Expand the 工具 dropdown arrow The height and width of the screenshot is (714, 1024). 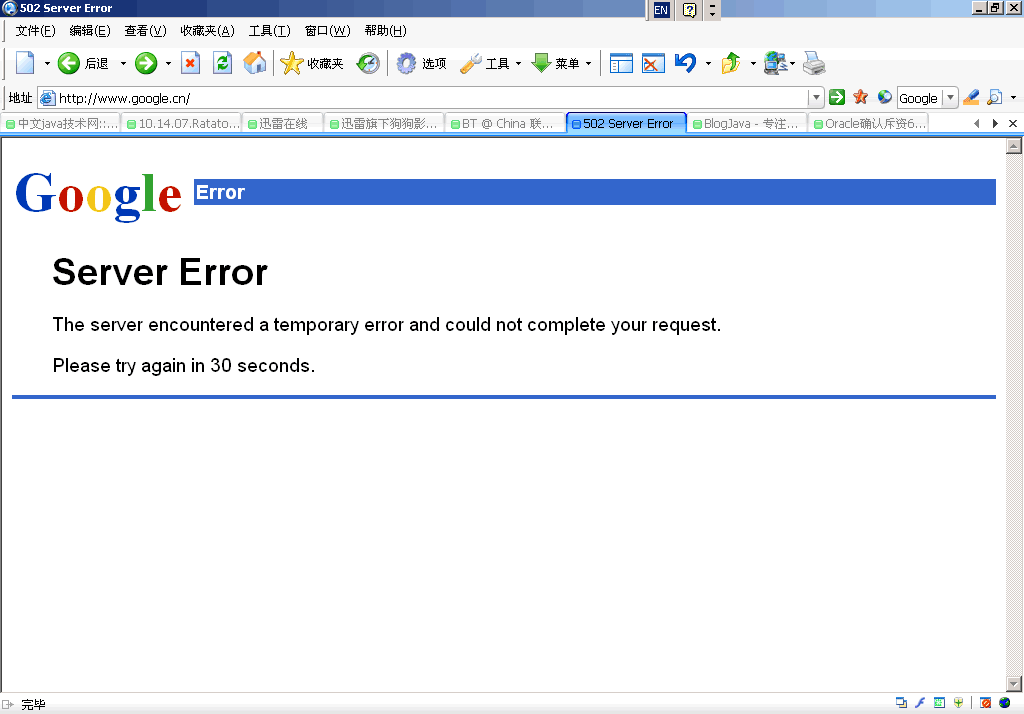click(519, 63)
